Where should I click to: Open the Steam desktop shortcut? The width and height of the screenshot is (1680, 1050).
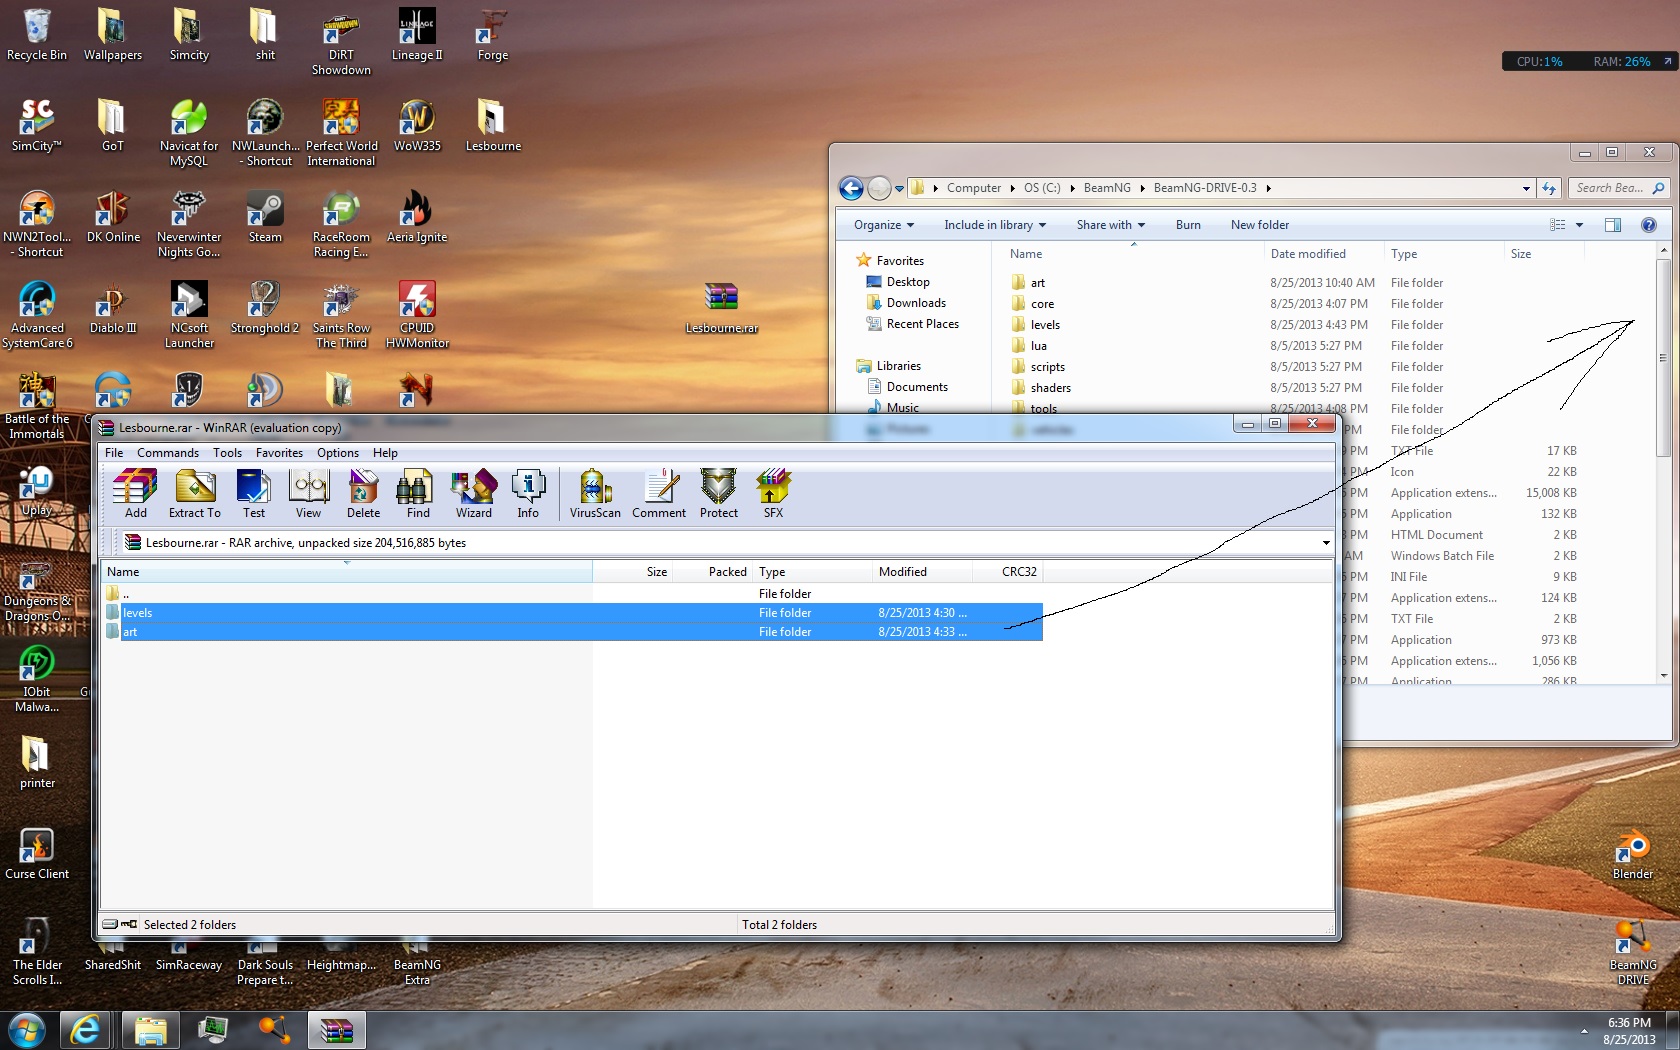(265, 217)
